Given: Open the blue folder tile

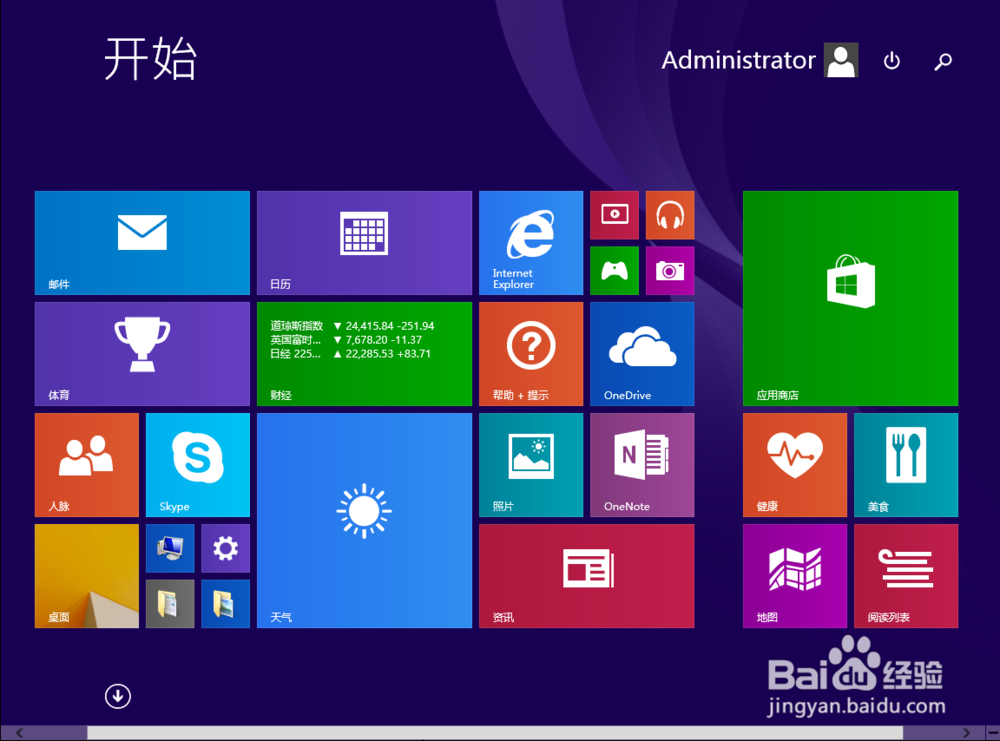Looking at the screenshot, I should [225, 604].
